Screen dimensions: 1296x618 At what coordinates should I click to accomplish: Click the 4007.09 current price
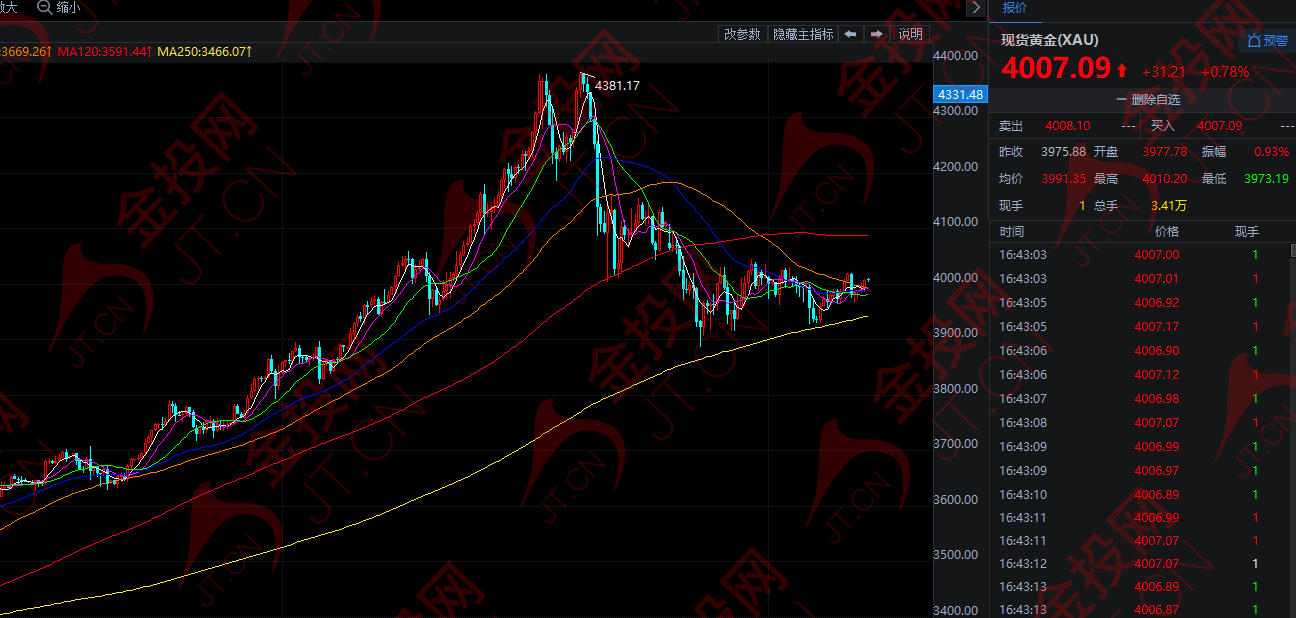point(1056,68)
